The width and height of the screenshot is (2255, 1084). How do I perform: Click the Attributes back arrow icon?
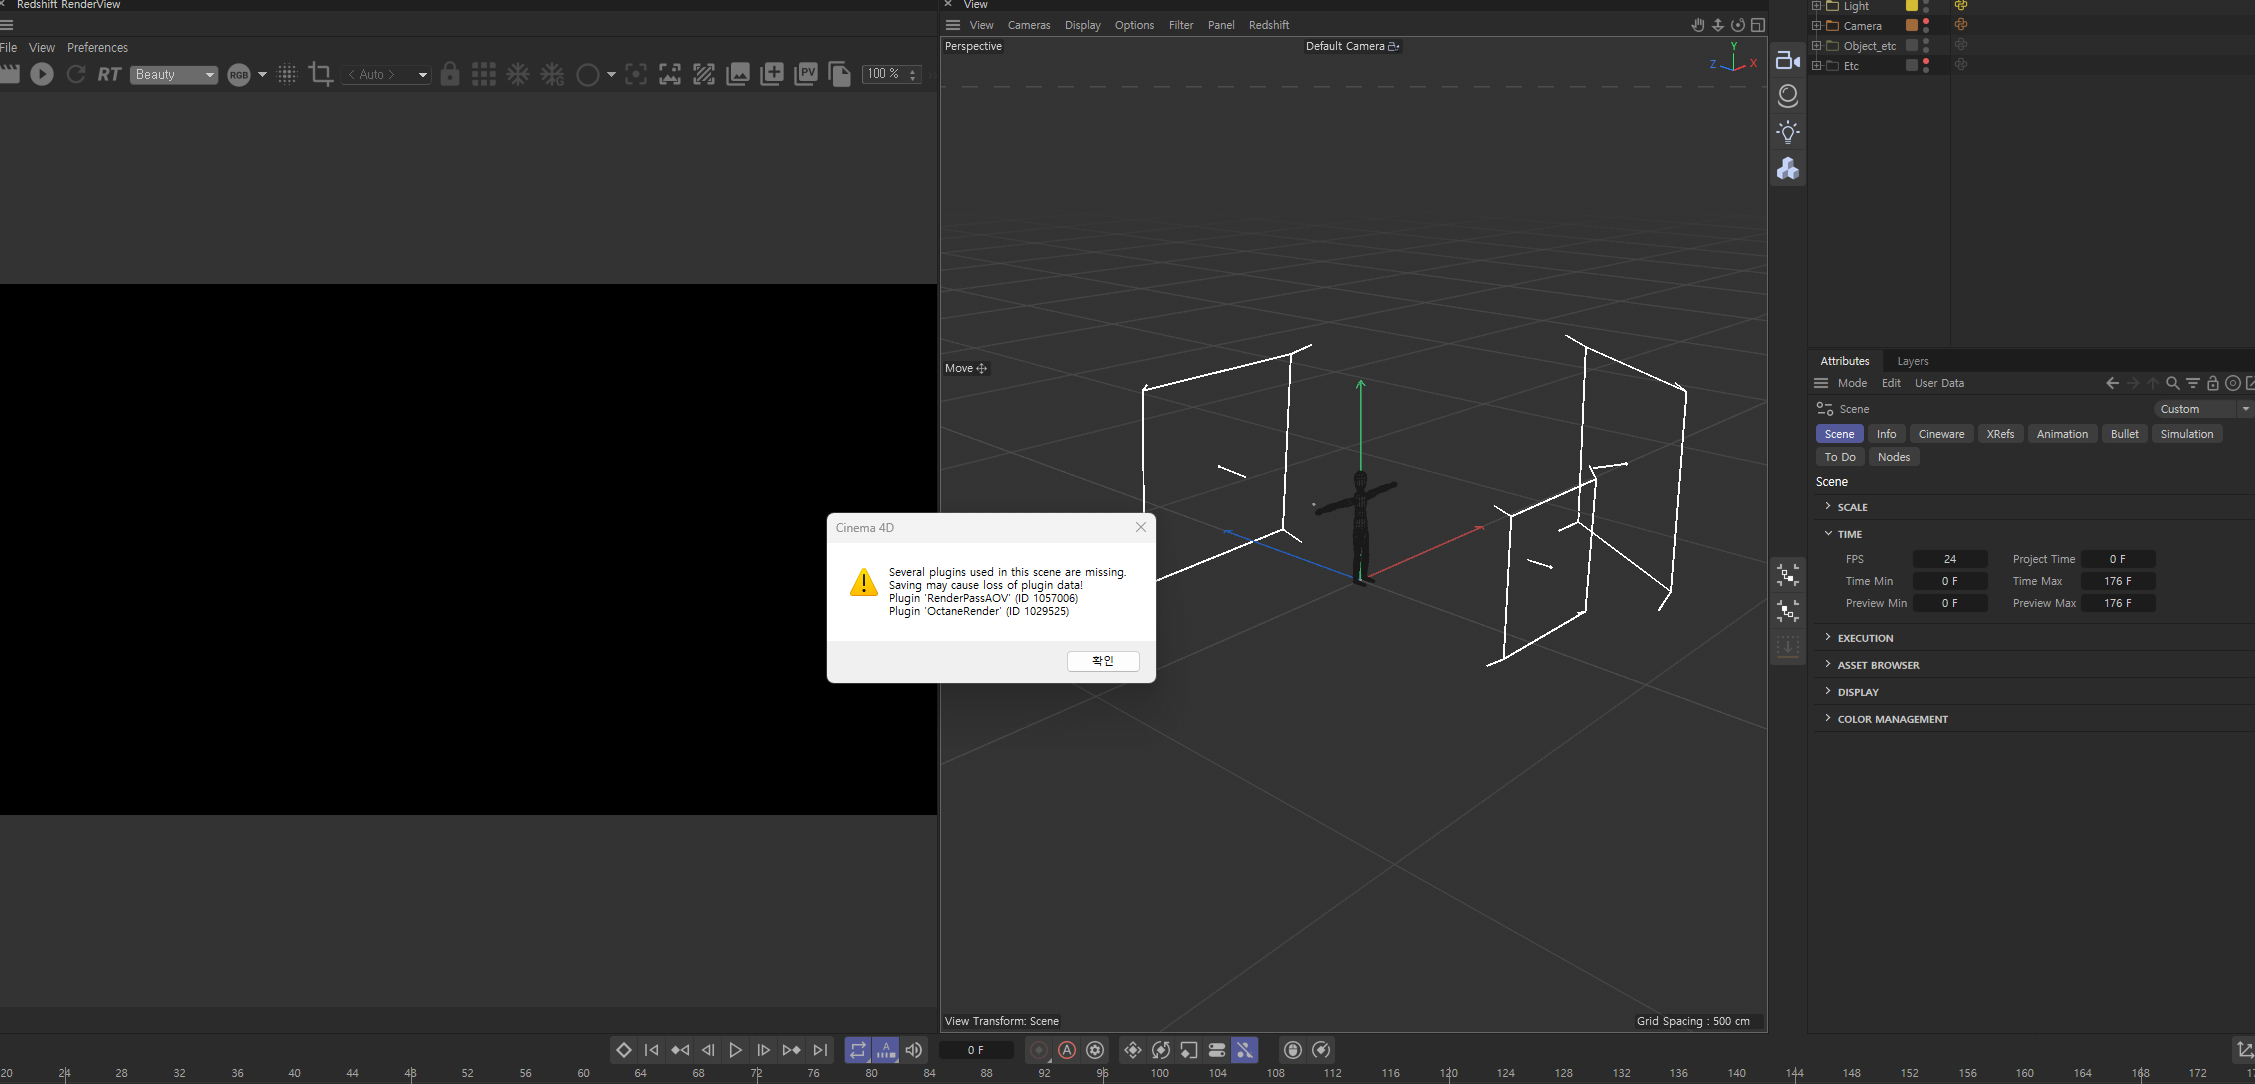pos(2112,383)
